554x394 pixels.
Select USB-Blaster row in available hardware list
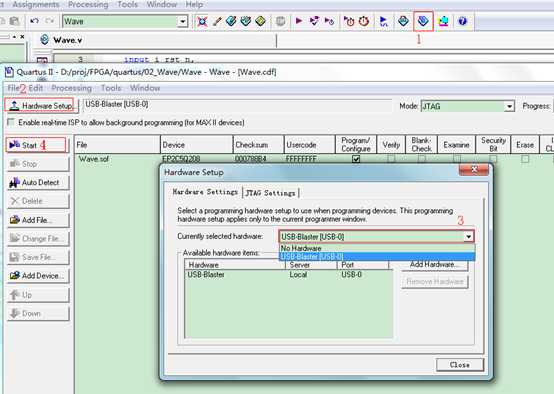[288, 275]
